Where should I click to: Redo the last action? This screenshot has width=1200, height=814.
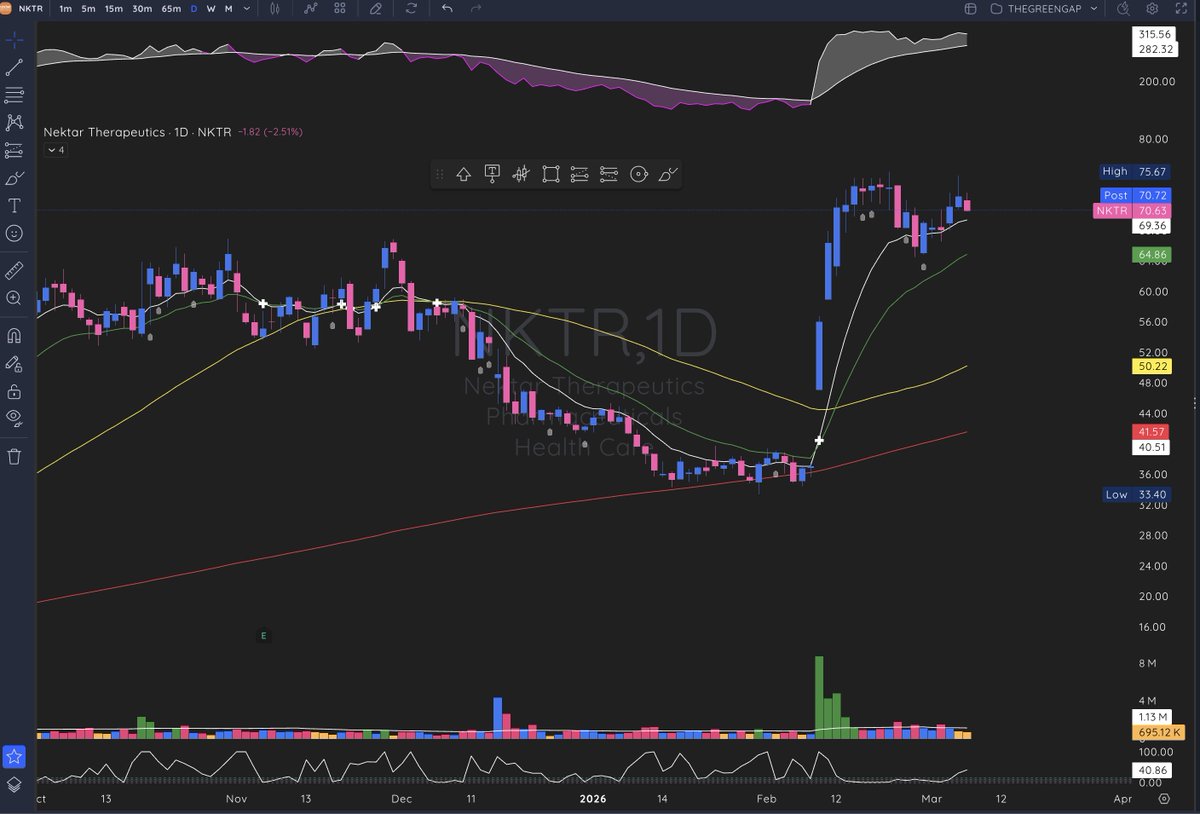(x=476, y=8)
